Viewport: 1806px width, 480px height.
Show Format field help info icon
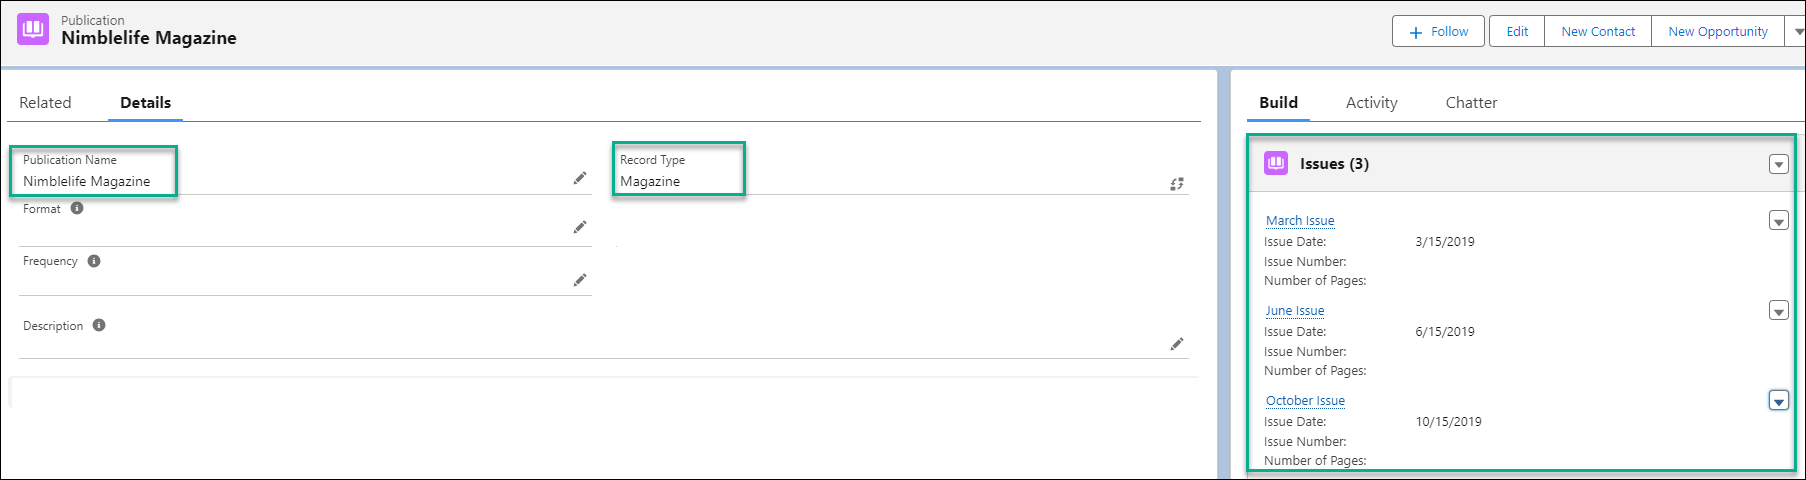click(77, 209)
